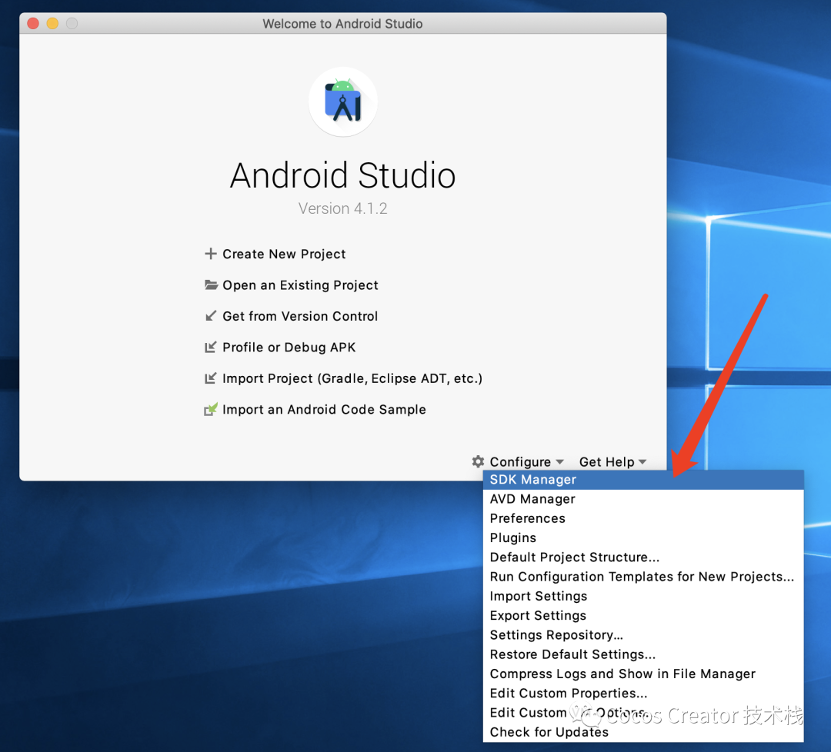Click the yellow minimize window button
This screenshot has width=832, height=752.
(x=53, y=23)
